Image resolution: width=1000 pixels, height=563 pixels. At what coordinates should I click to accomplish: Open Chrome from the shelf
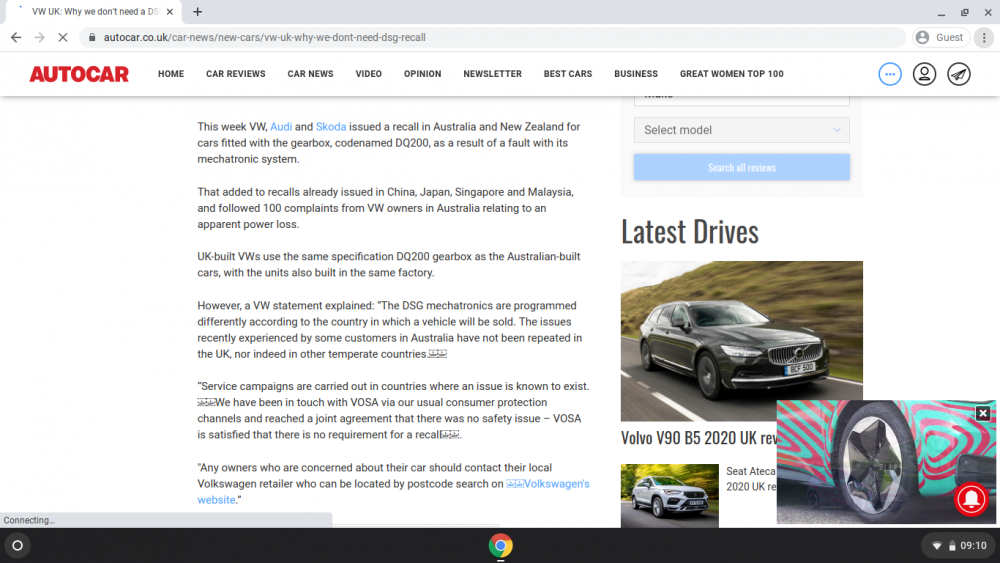pos(501,546)
